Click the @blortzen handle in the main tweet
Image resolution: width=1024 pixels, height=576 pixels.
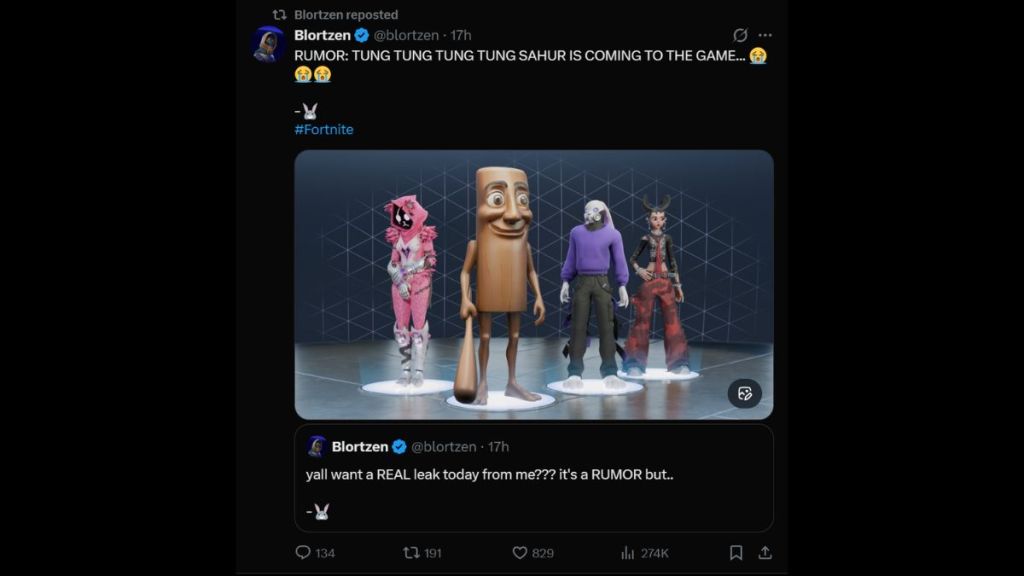[406, 35]
